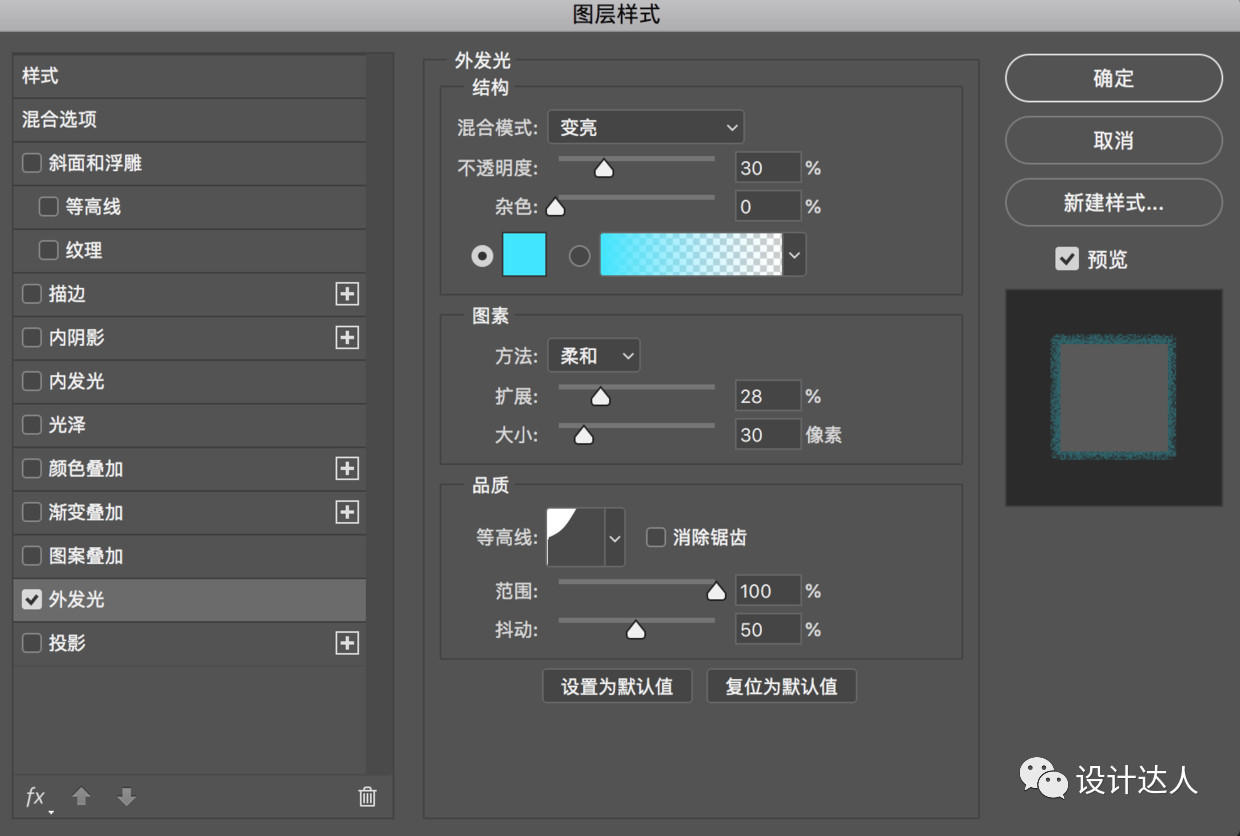Add another 内阴影 effect with plus icon

click(347, 338)
